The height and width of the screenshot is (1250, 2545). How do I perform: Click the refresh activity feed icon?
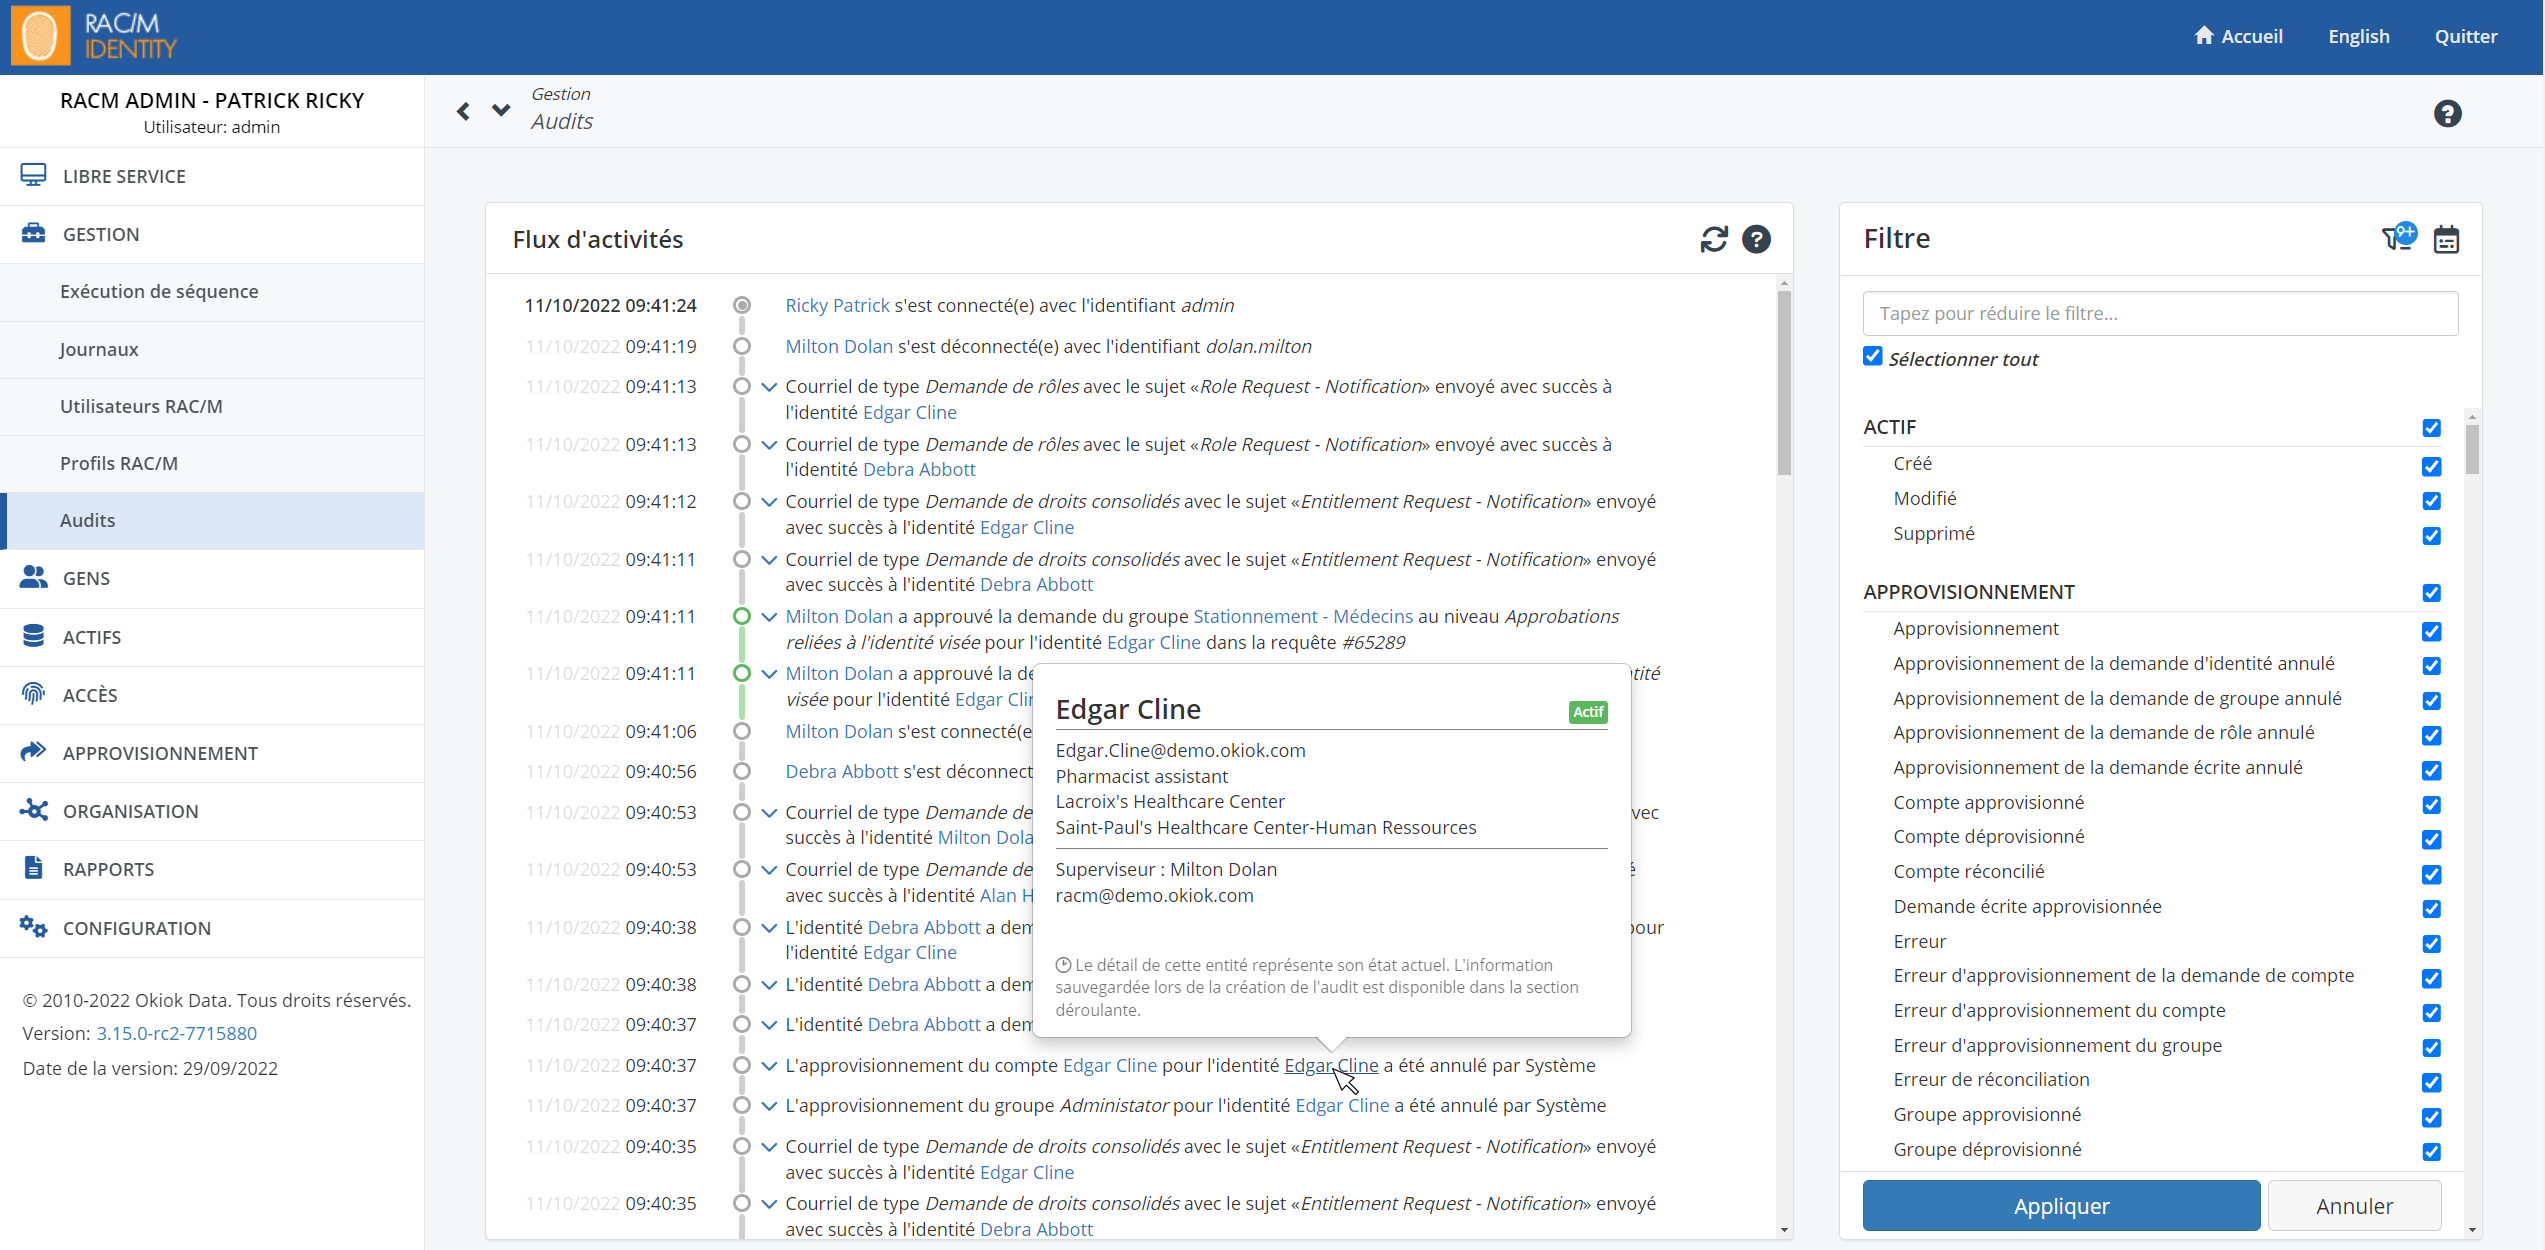tap(1712, 239)
